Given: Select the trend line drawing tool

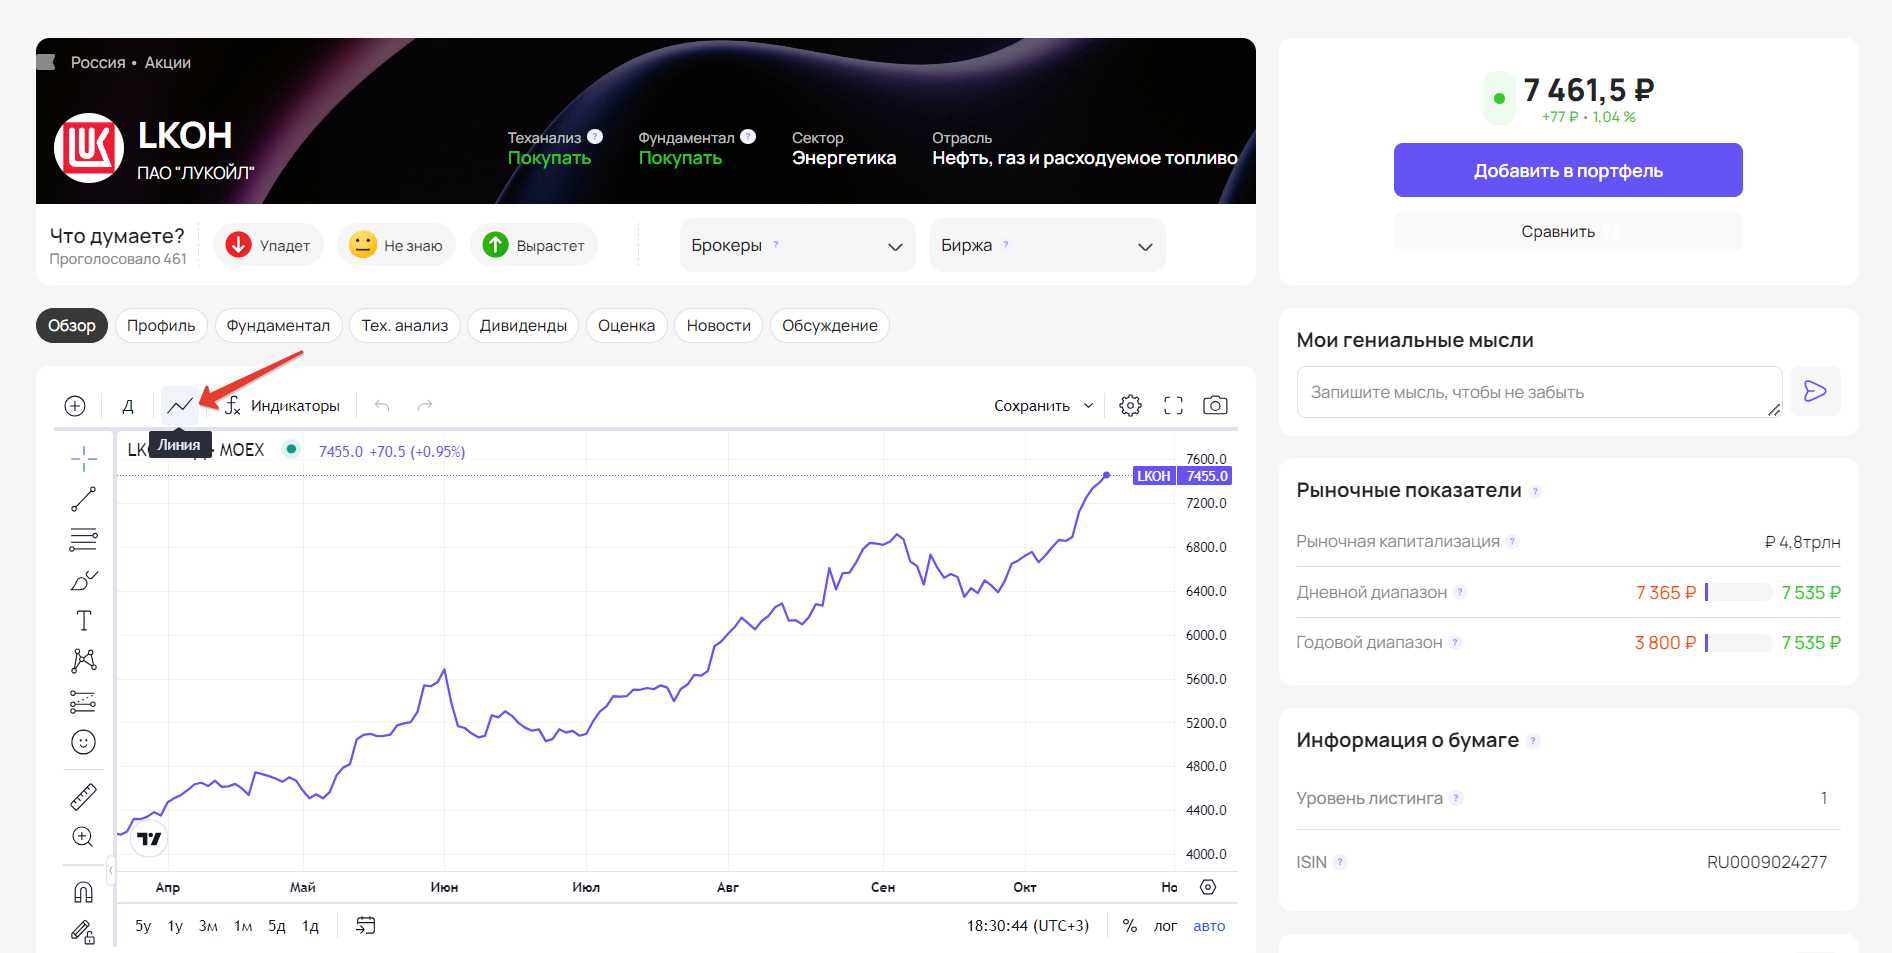Looking at the screenshot, I should pyautogui.click(x=84, y=499).
